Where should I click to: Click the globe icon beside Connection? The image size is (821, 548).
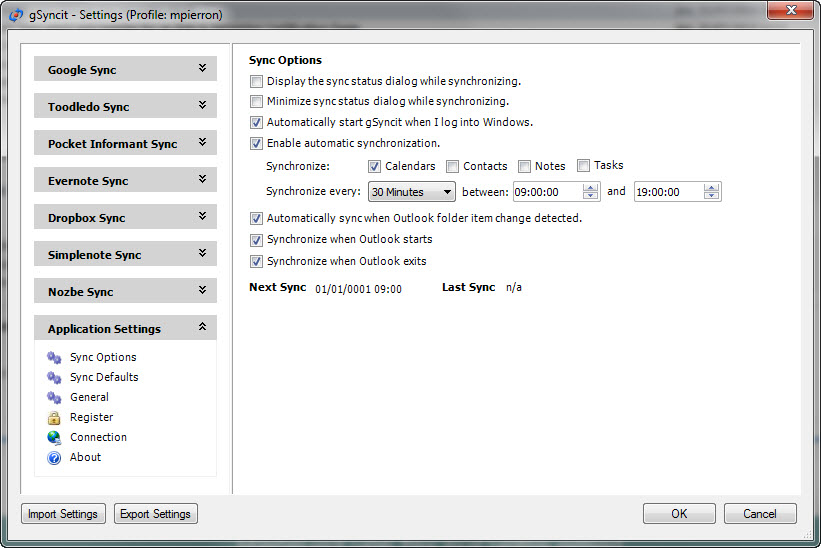tap(54, 438)
